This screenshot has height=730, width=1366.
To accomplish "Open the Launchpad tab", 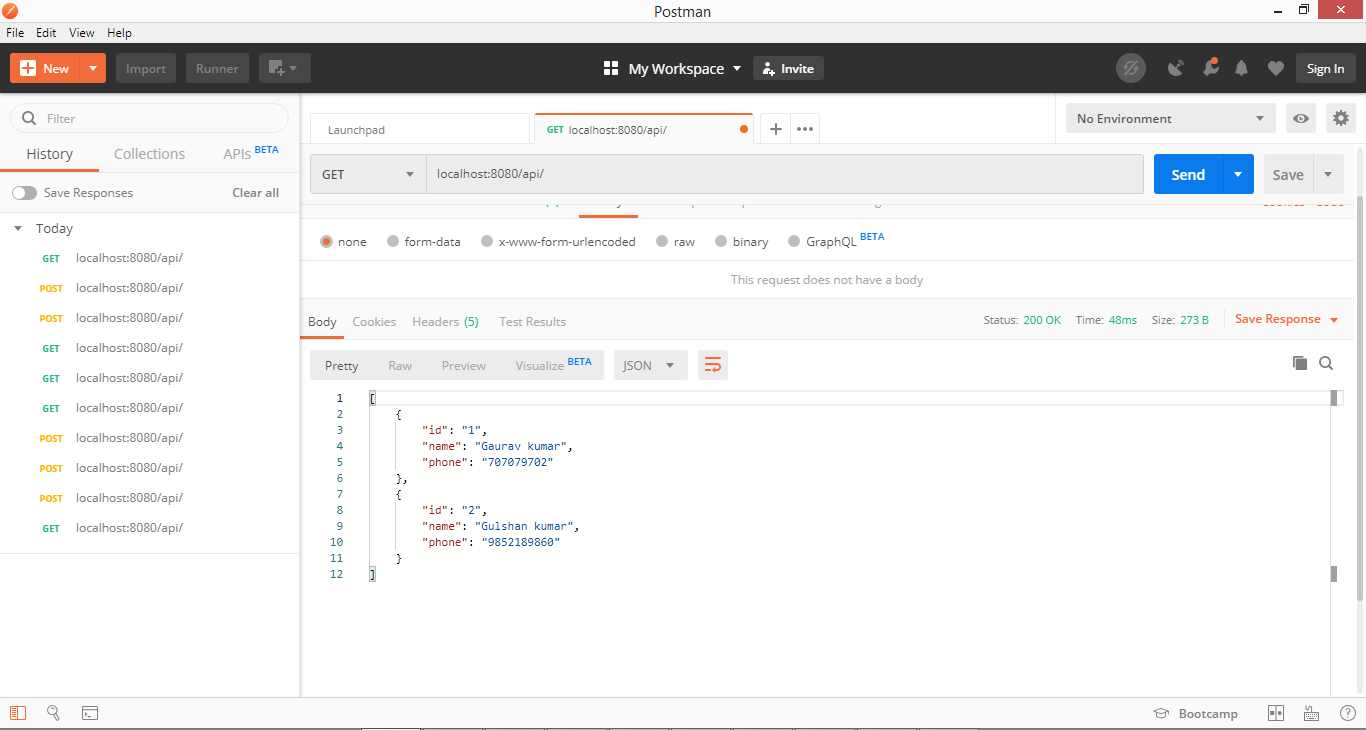I will pos(420,129).
